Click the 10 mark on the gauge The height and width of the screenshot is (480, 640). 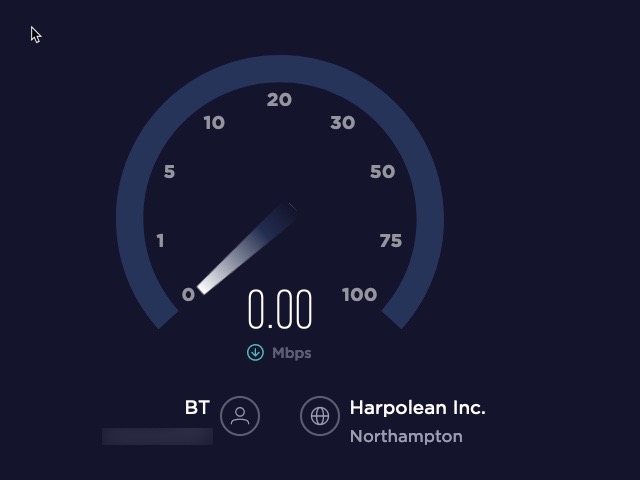tap(214, 122)
